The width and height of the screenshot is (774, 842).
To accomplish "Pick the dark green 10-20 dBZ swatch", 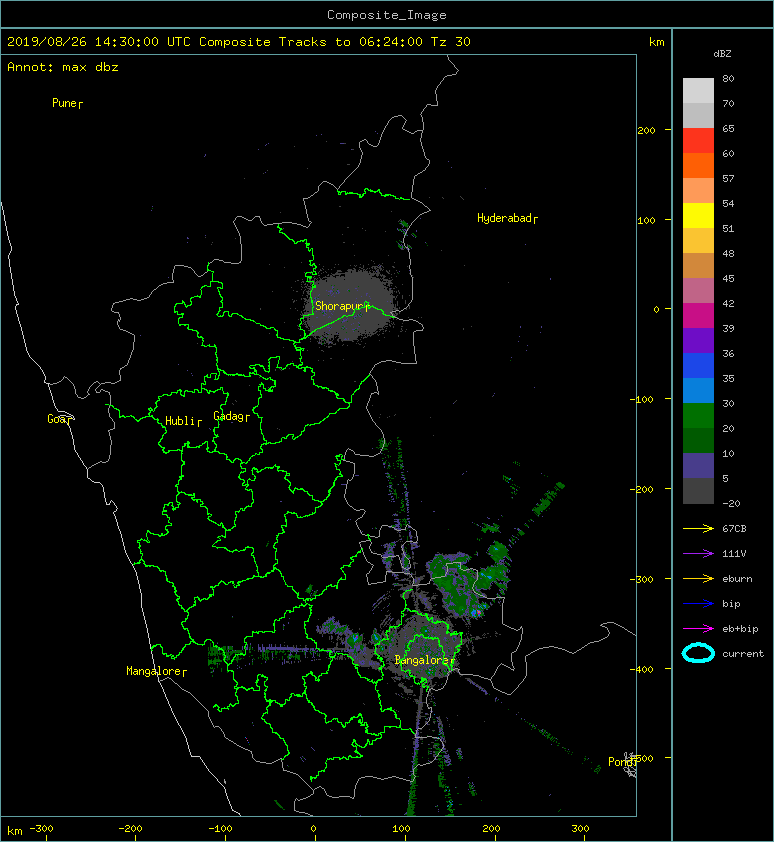I will click(698, 441).
